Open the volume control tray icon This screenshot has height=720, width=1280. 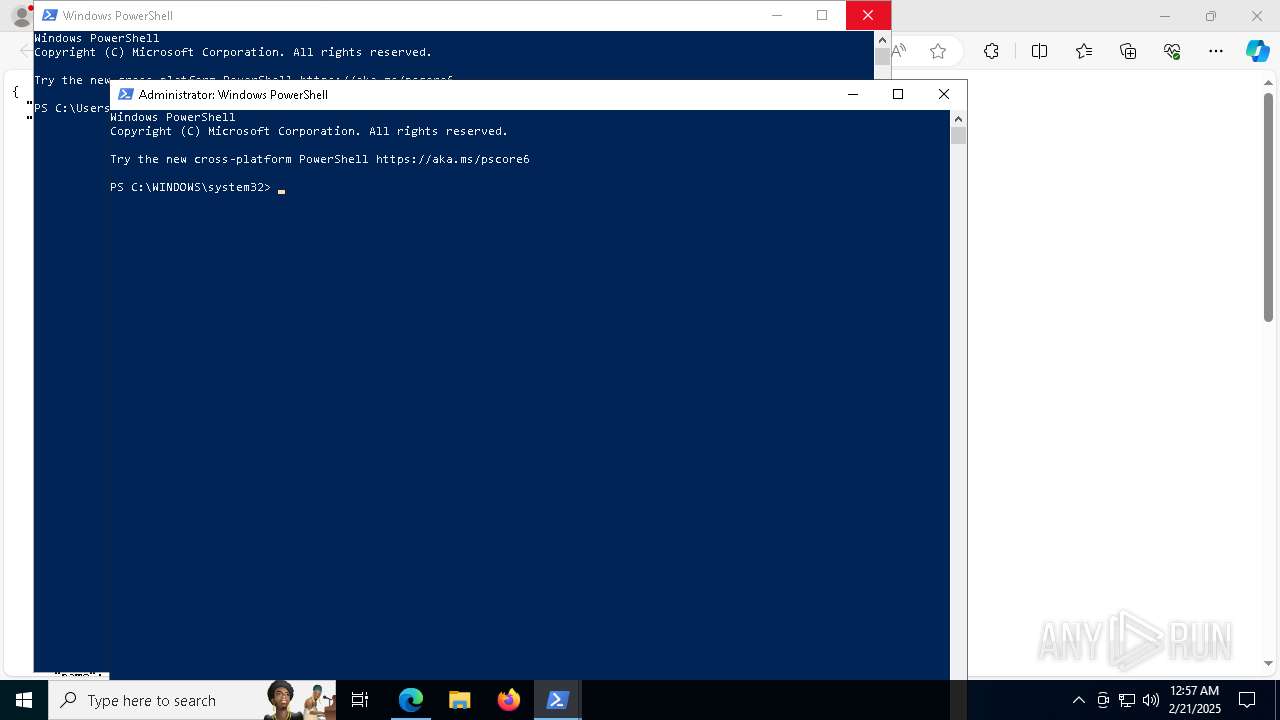point(1150,700)
